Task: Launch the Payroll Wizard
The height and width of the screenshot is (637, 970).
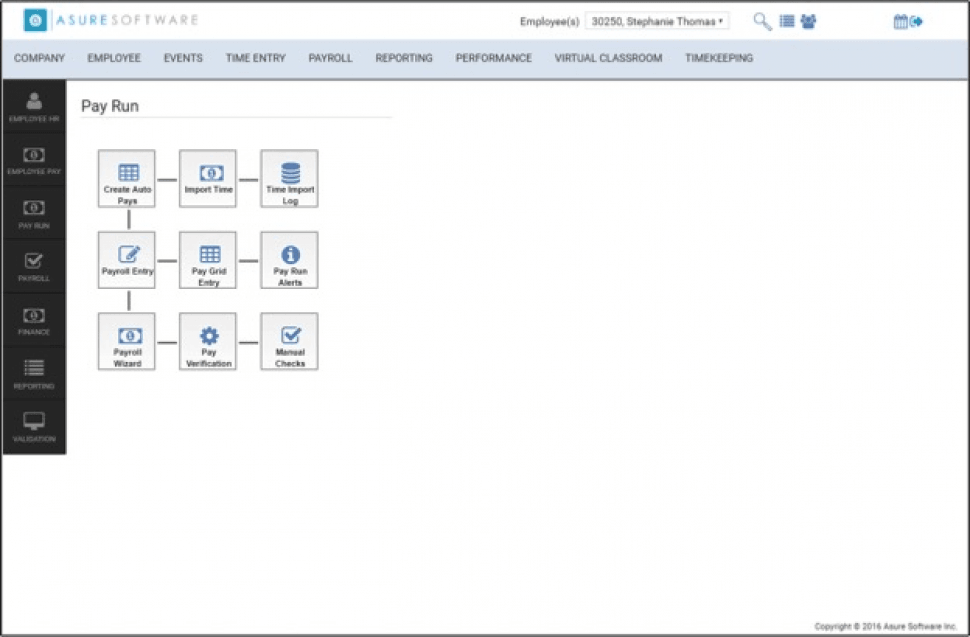Action: coord(126,341)
